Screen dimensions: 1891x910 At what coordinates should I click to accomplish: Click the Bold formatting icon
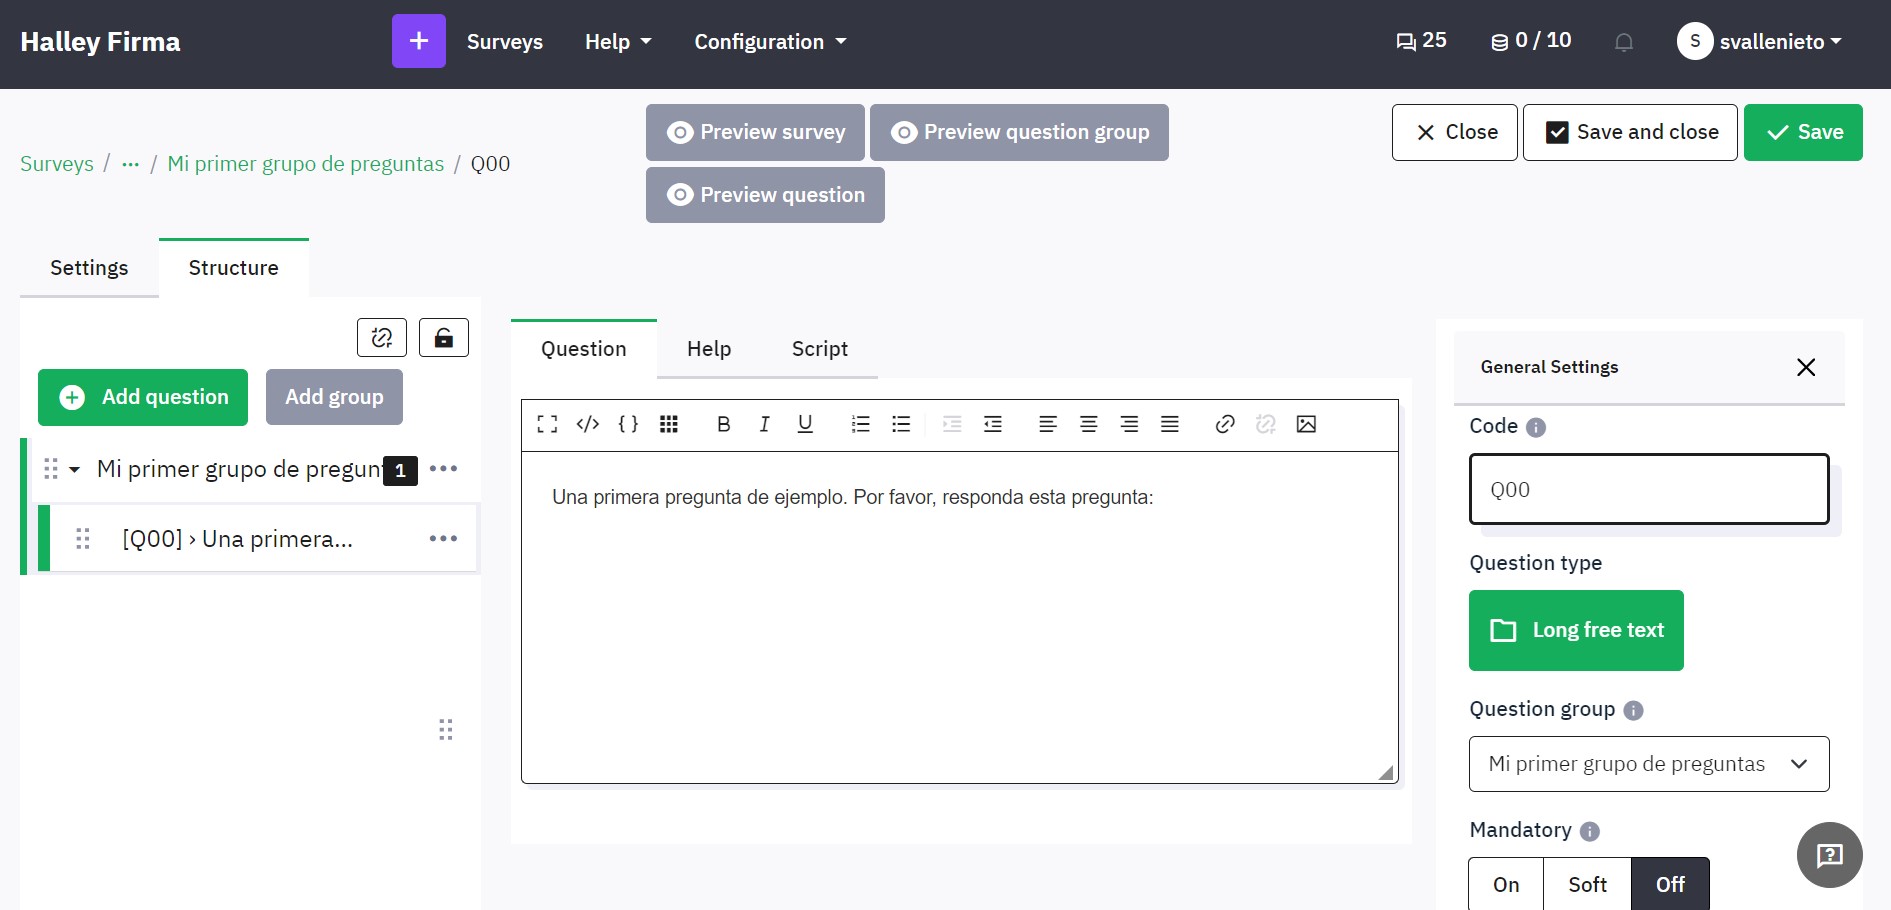pyautogui.click(x=723, y=424)
